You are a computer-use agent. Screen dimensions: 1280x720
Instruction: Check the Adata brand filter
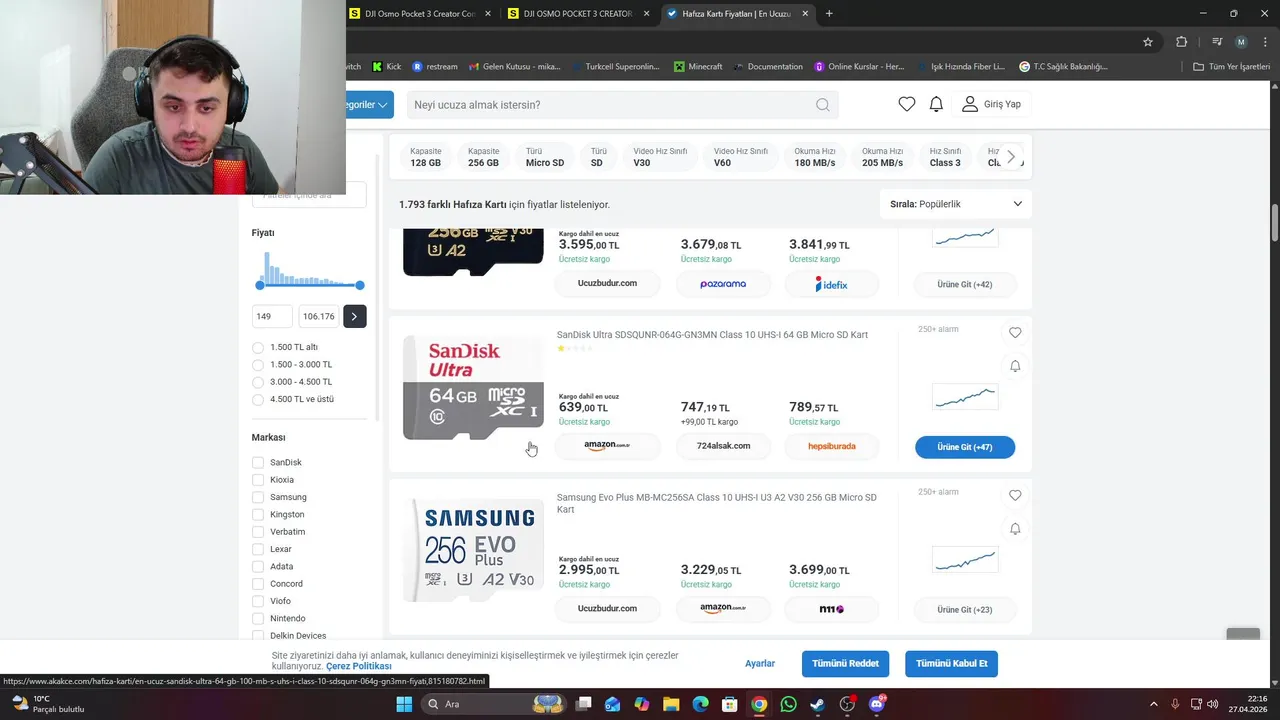tap(258, 566)
